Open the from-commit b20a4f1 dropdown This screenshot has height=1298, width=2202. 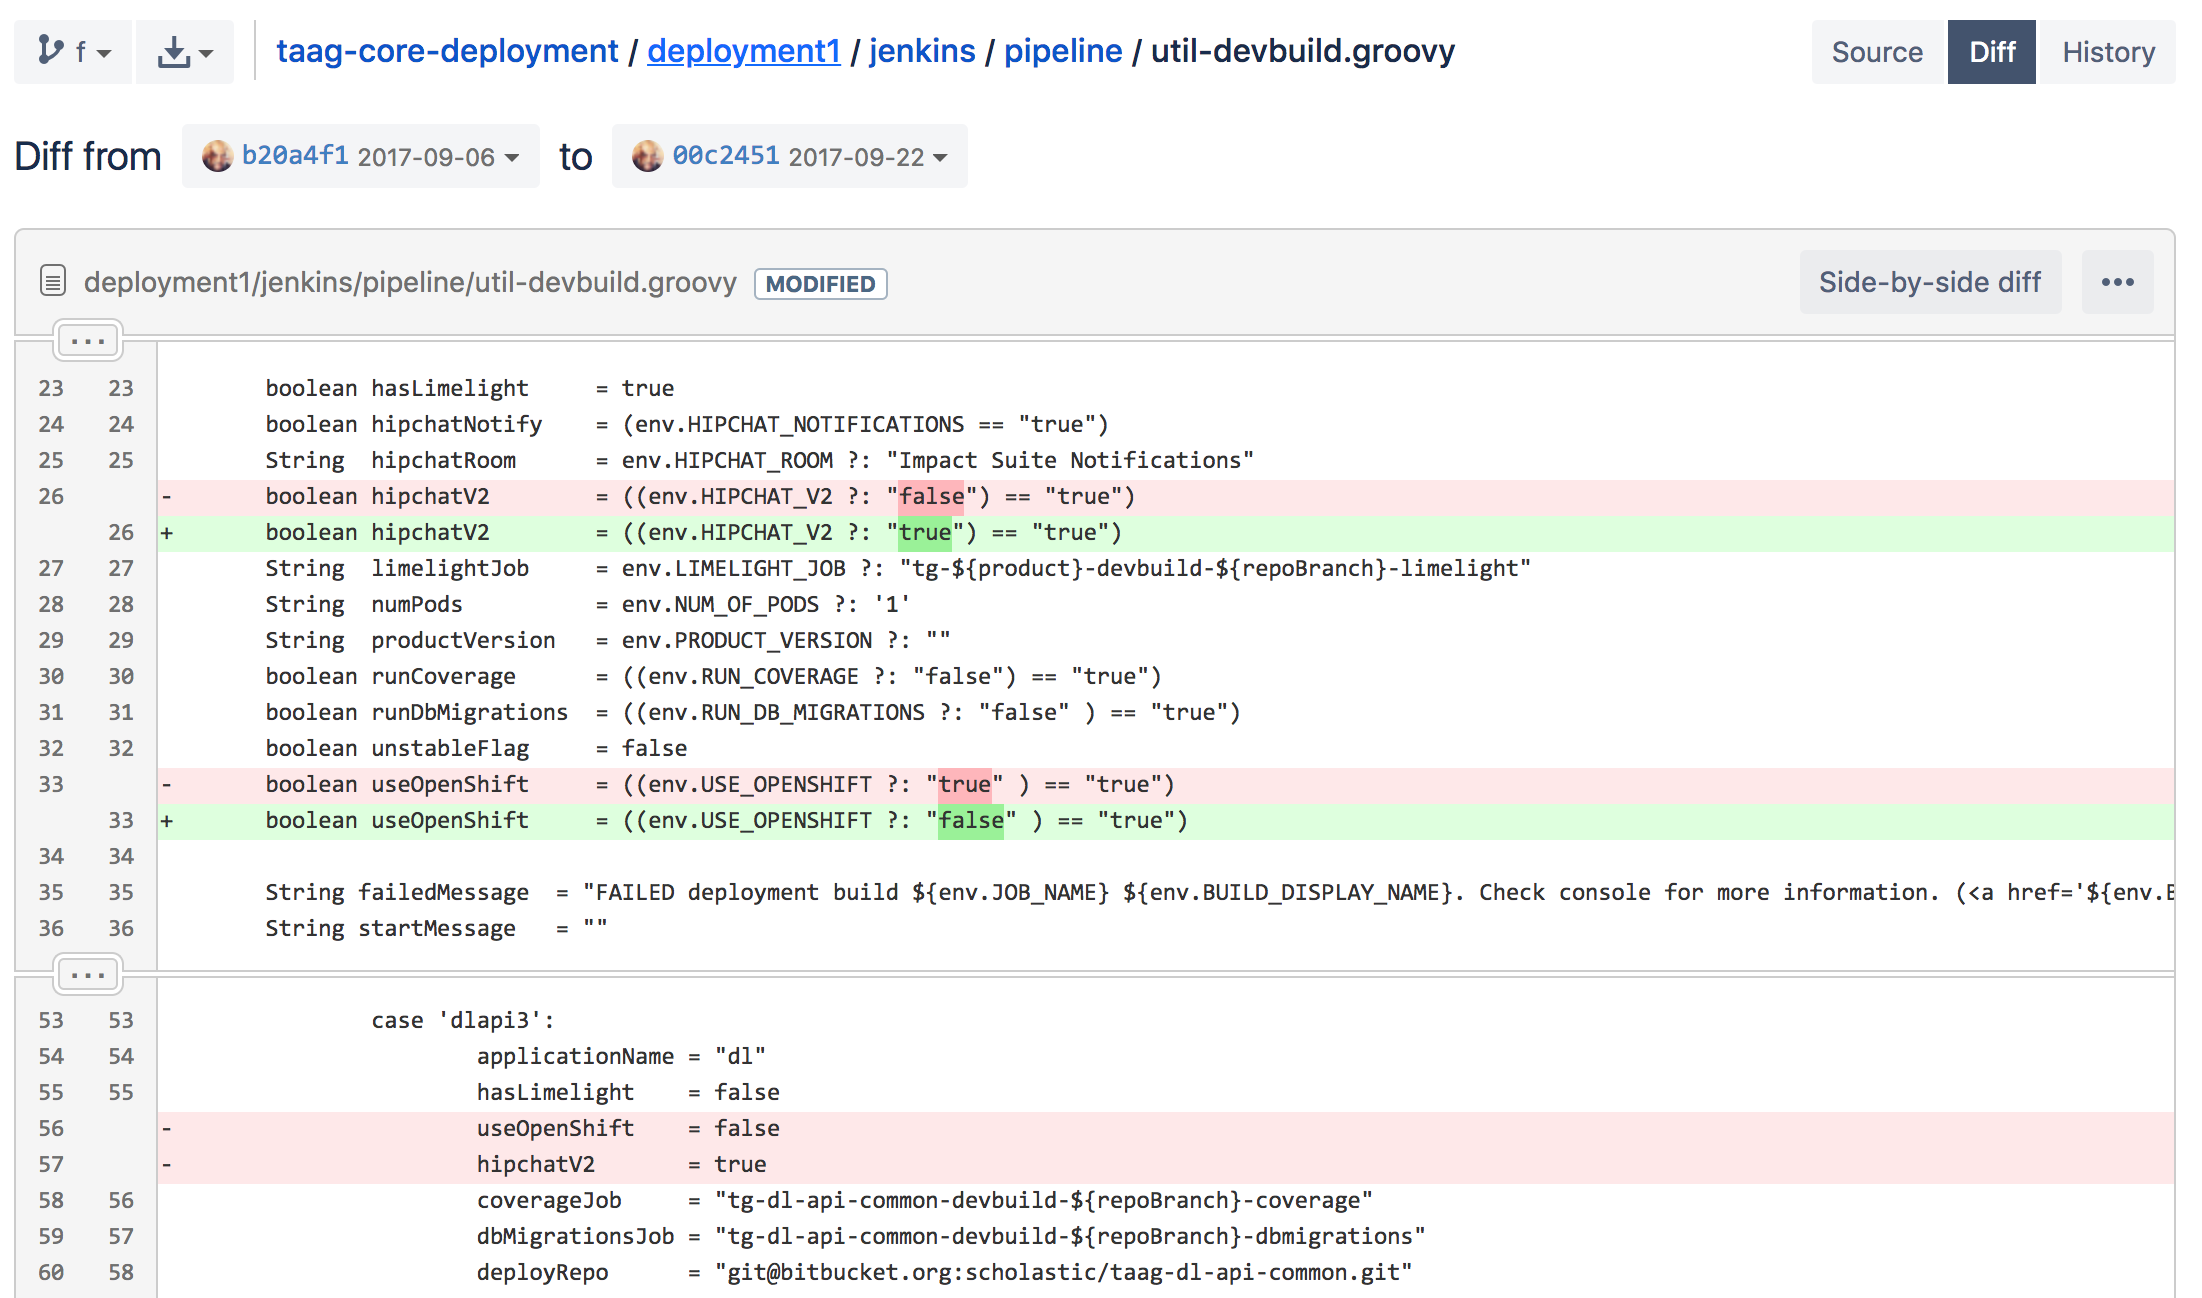pyautogui.click(x=361, y=156)
